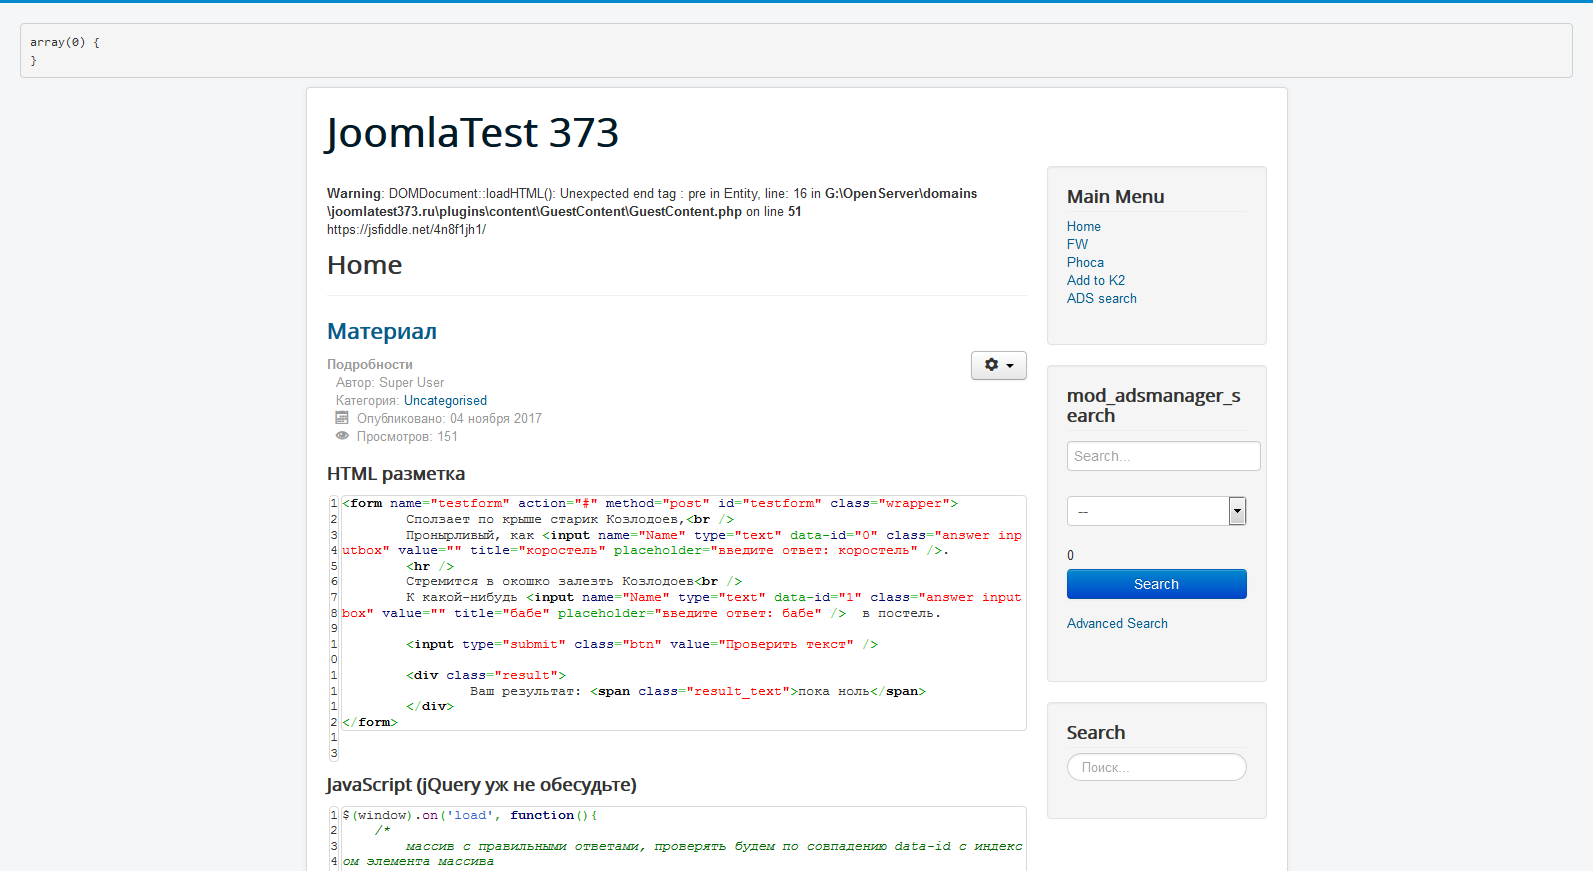Open the Phoca menu link
The image size is (1593, 871).
(1085, 263)
